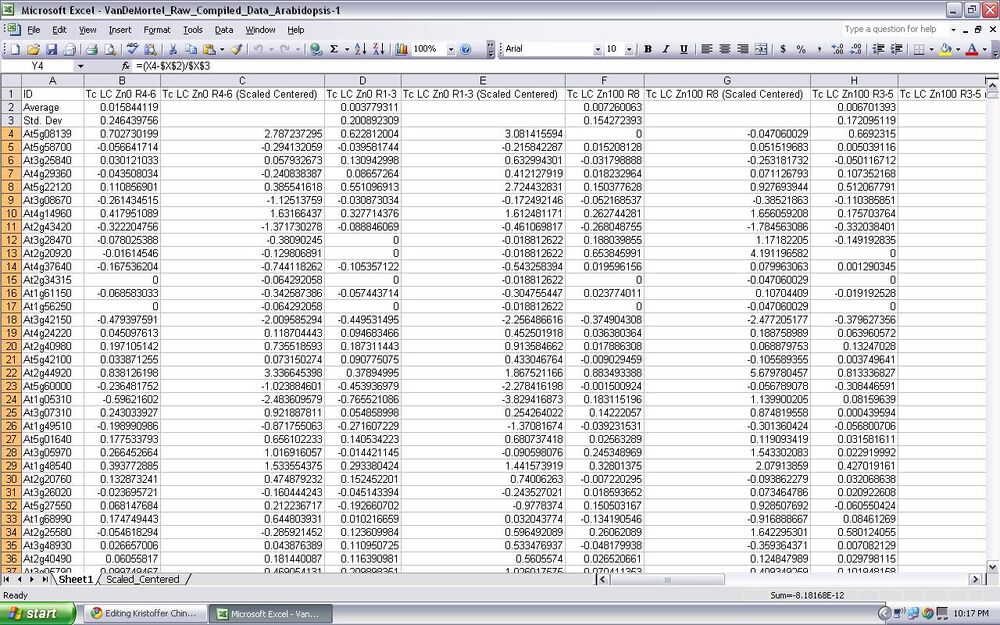
Task: Open the font size dropdown
Action: point(629,49)
